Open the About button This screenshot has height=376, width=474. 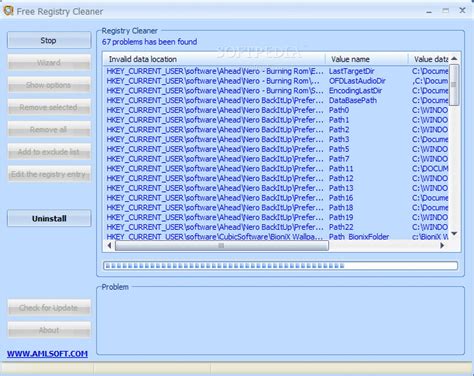(49, 330)
